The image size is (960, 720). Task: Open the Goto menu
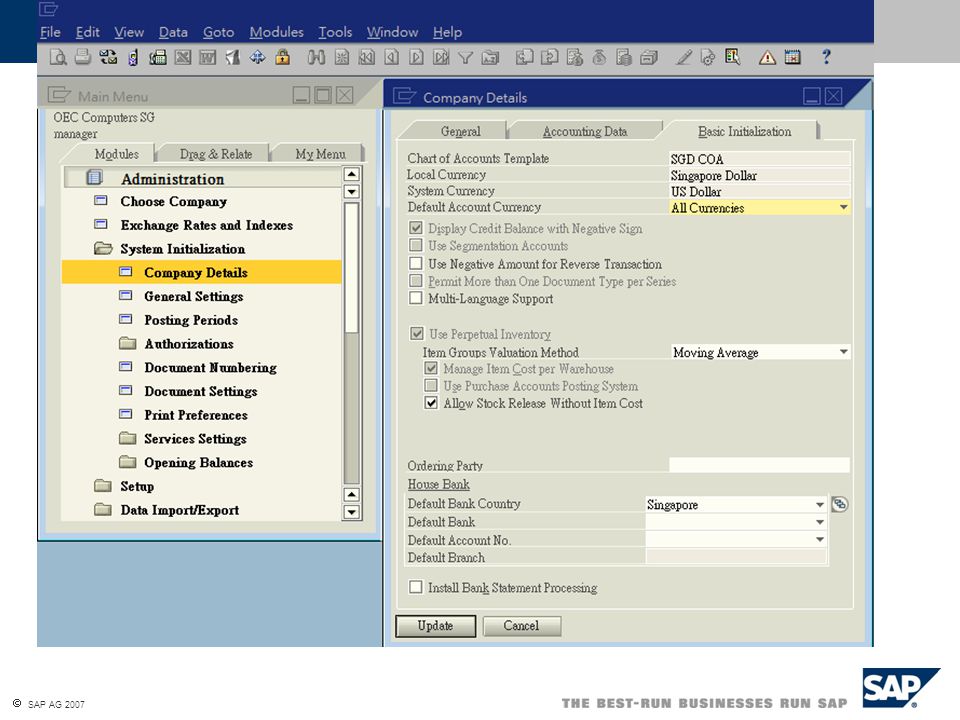219,32
